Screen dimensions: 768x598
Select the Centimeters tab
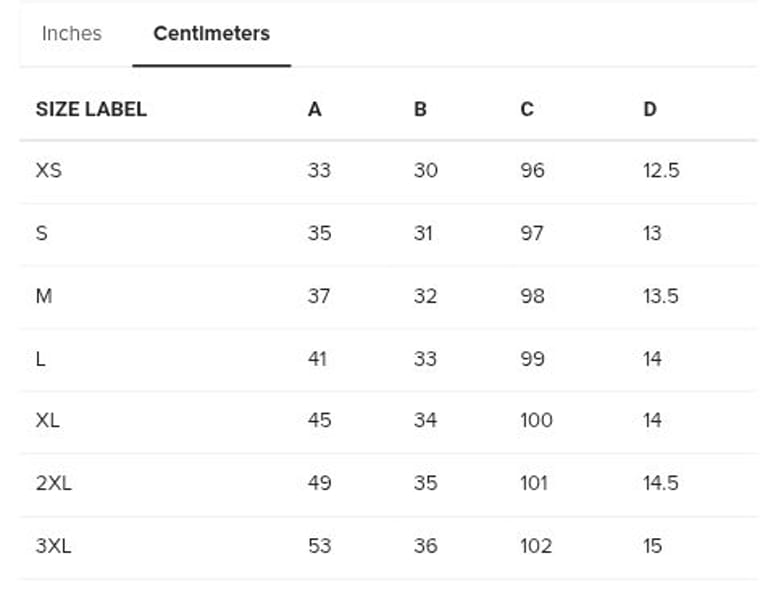(211, 34)
